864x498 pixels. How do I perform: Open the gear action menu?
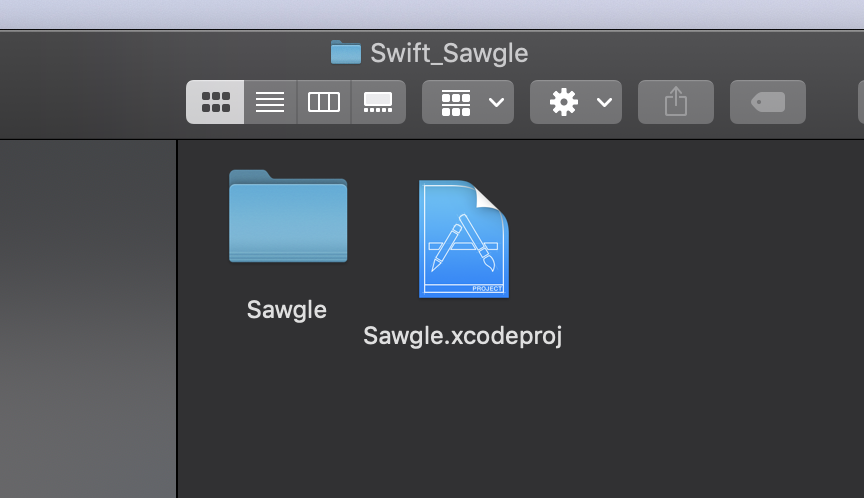click(576, 102)
